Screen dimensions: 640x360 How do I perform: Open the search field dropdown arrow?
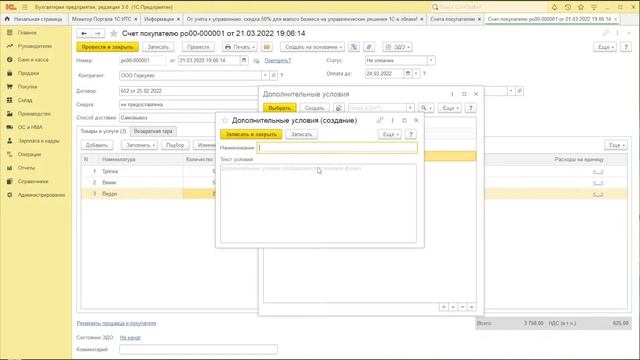pos(410,108)
